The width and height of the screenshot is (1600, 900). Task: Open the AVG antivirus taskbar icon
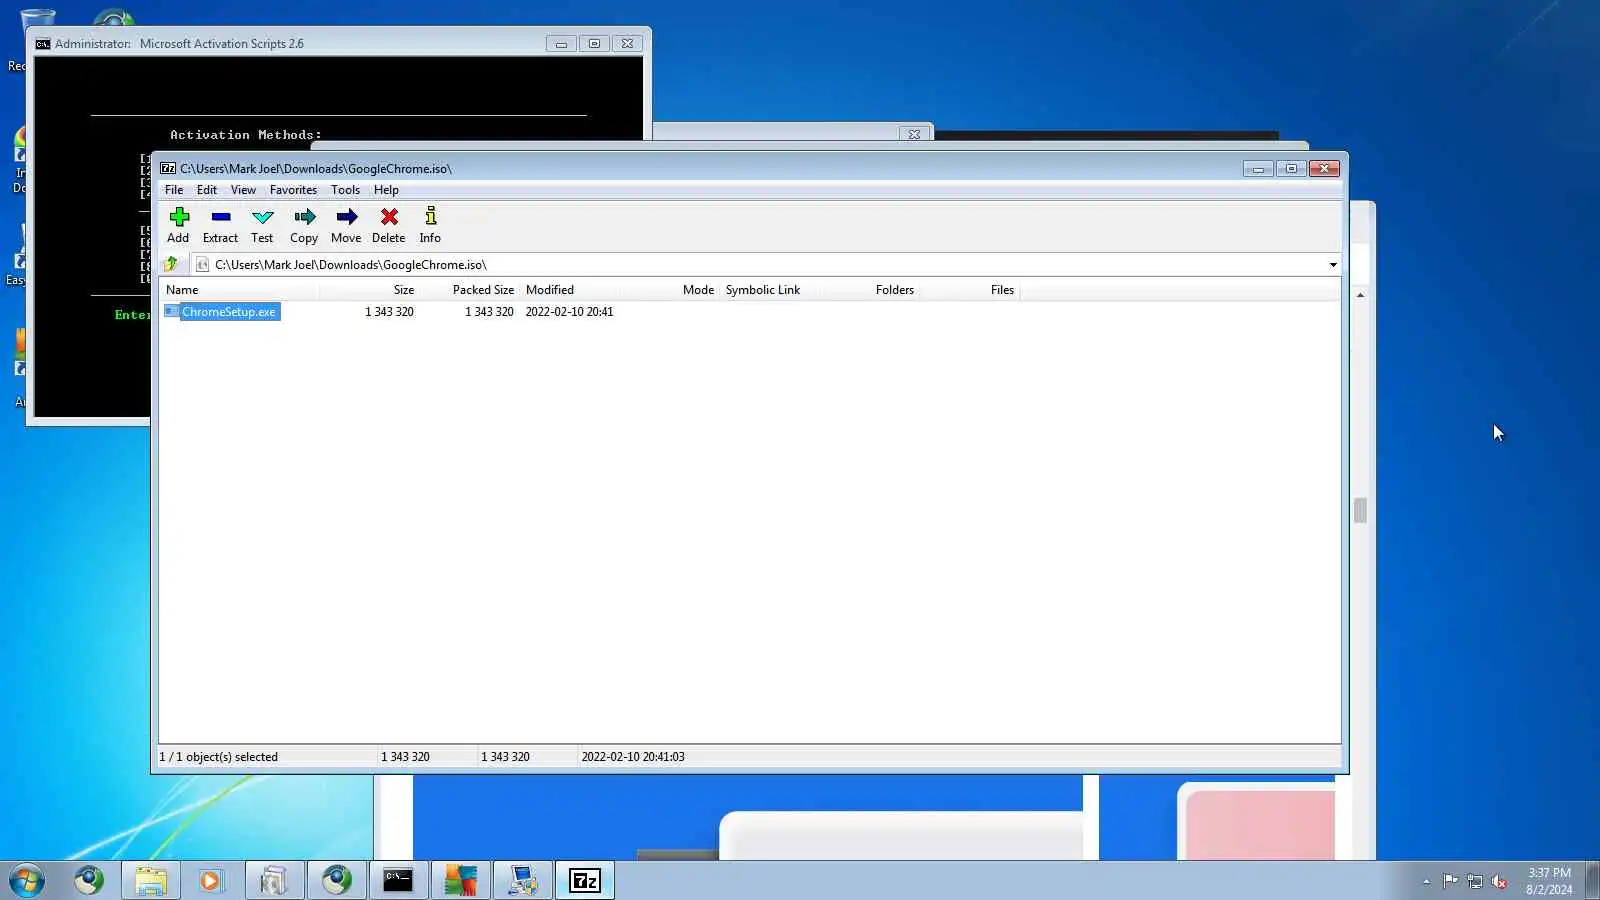461,880
